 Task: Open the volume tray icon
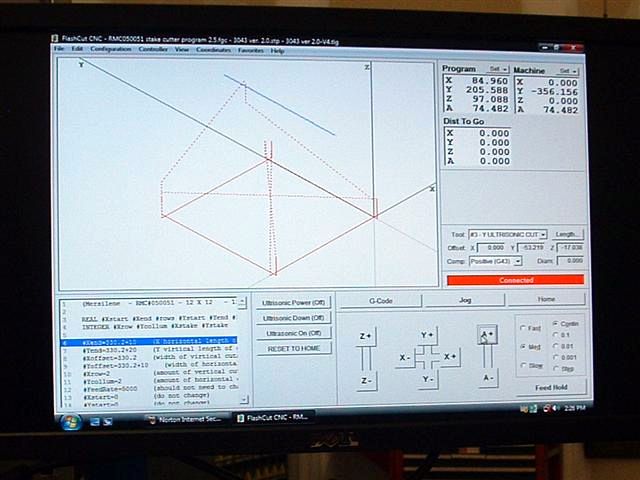coord(555,408)
